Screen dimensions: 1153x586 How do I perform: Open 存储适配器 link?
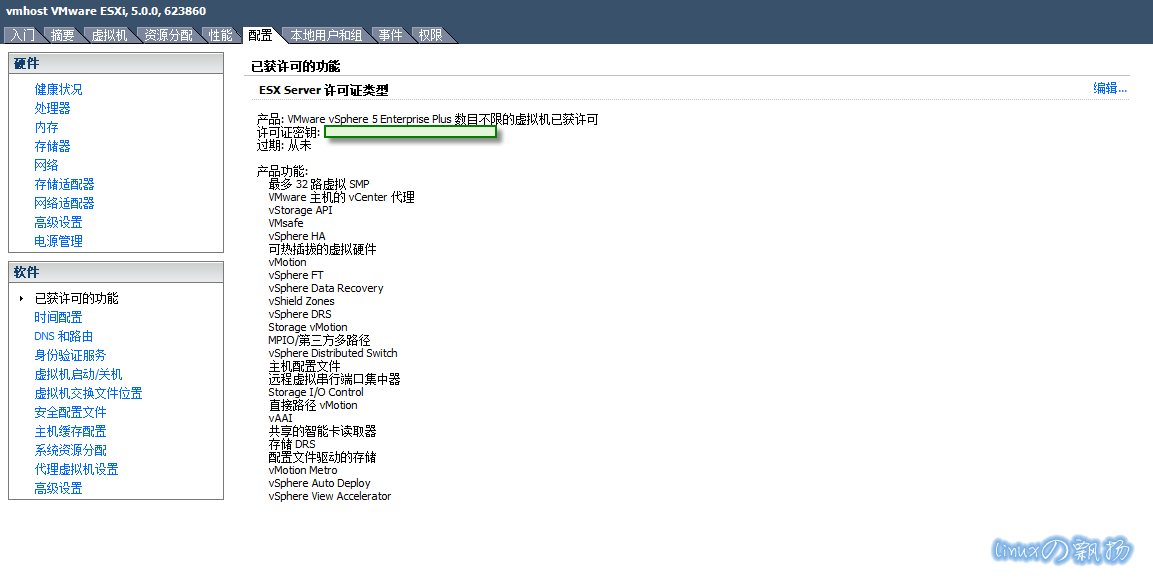[64, 185]
